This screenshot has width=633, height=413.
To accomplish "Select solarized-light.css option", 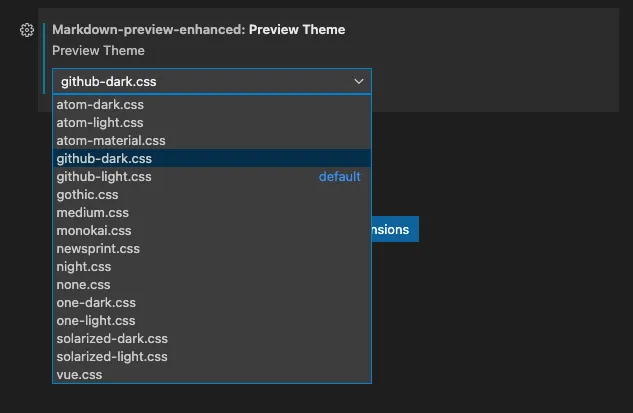I will pos(112,356).
